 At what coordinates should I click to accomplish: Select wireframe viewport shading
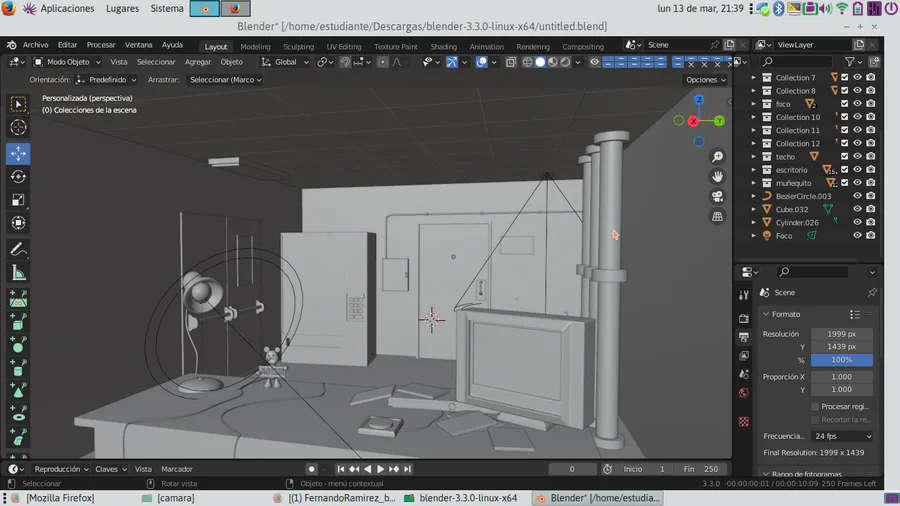coord(527,62)
